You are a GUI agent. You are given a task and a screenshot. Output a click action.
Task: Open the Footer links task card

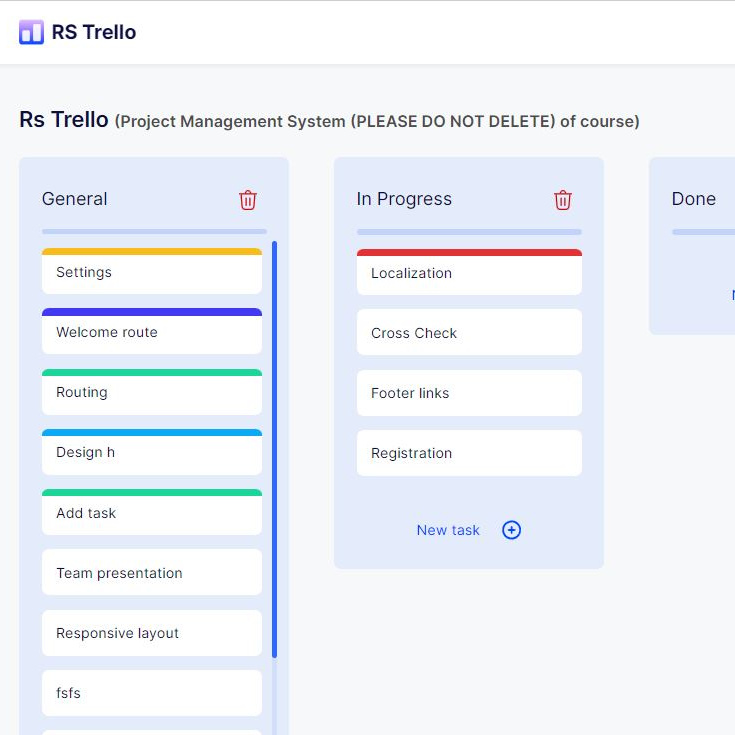[x=469, y=393]
